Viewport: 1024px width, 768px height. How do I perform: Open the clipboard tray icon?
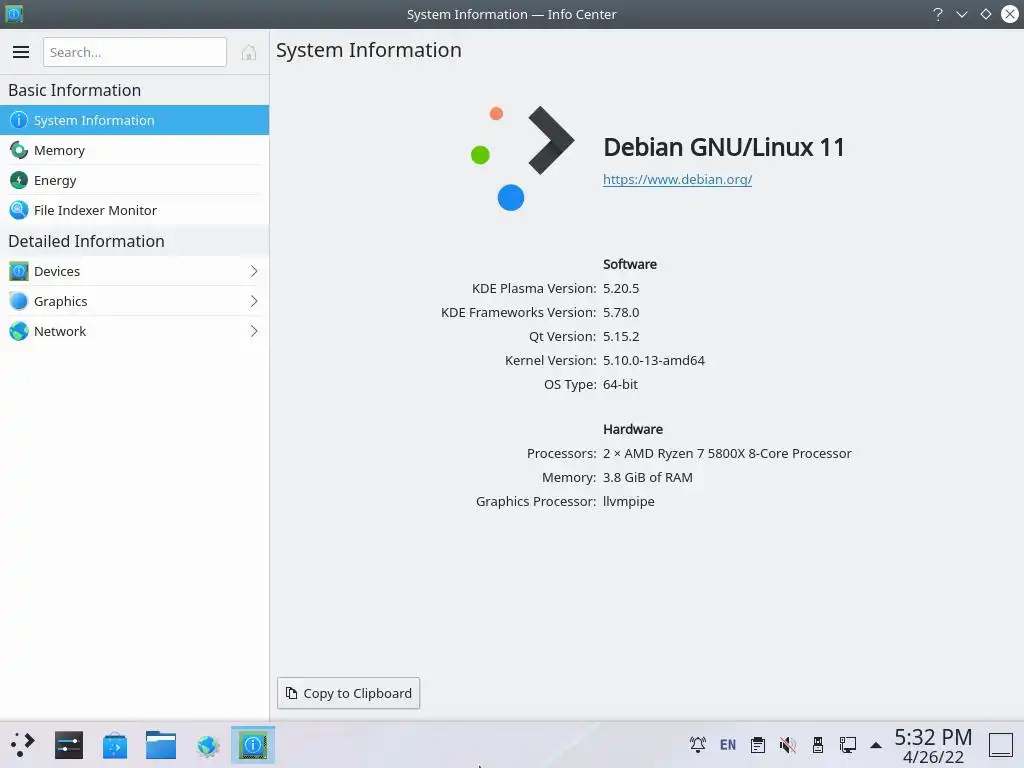[x=758, y=744]
